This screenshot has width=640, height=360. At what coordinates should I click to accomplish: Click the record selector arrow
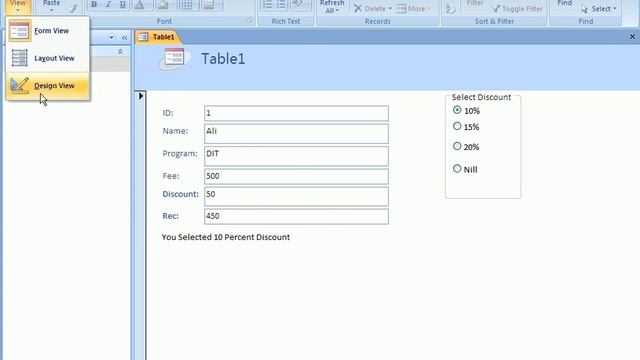click(141, 96)
